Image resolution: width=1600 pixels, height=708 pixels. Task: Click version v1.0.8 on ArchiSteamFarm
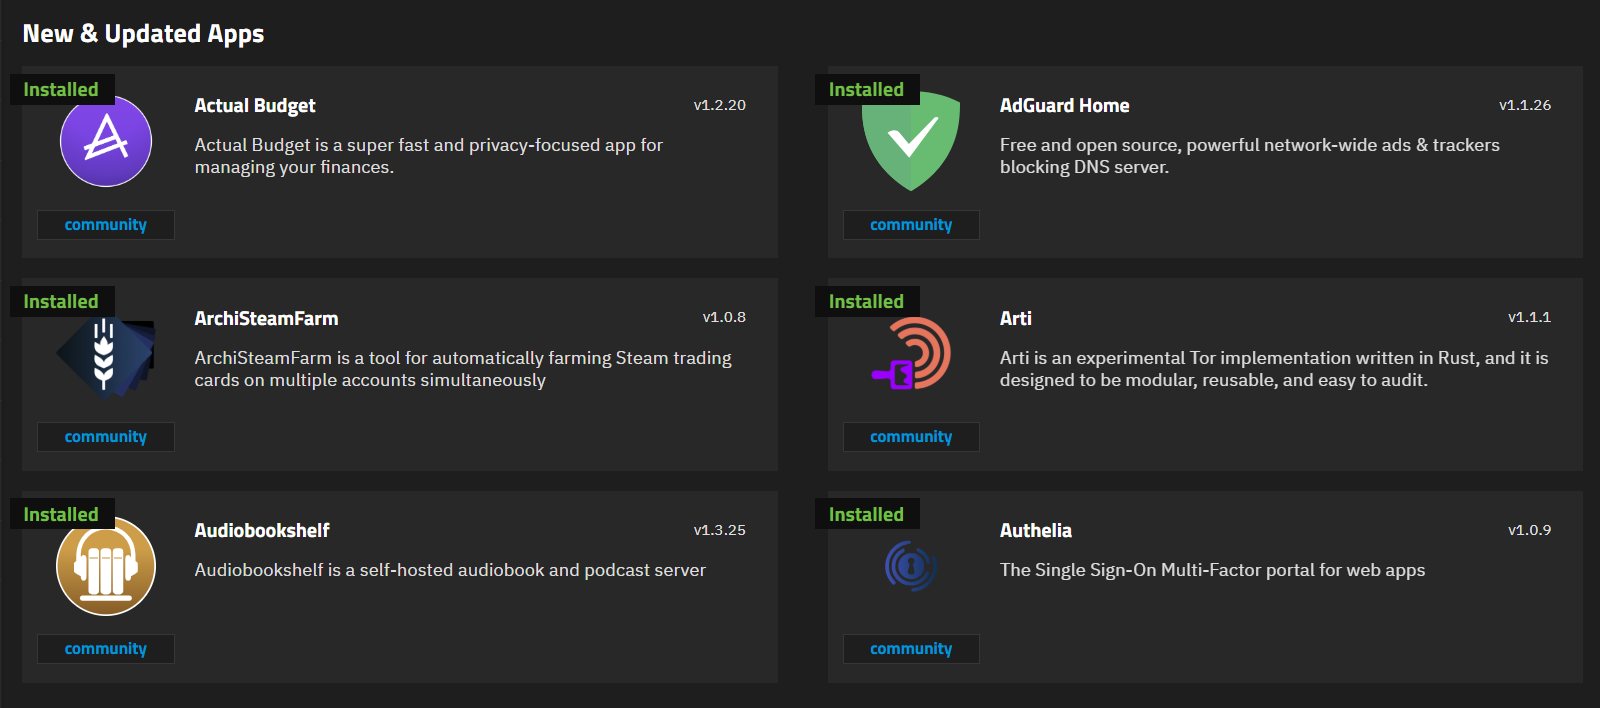[x=724, y=317]
